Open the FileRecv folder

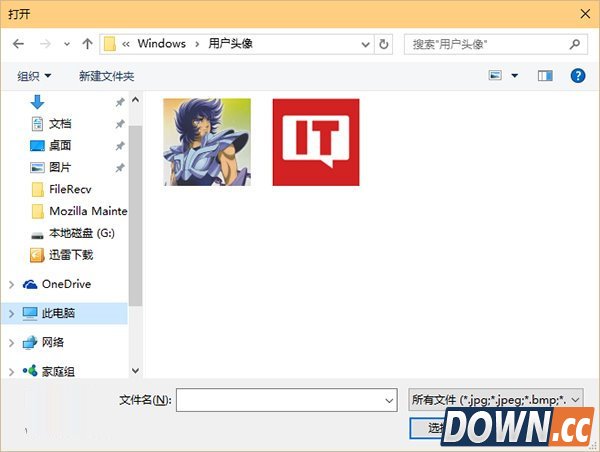(x=61, y=189)
